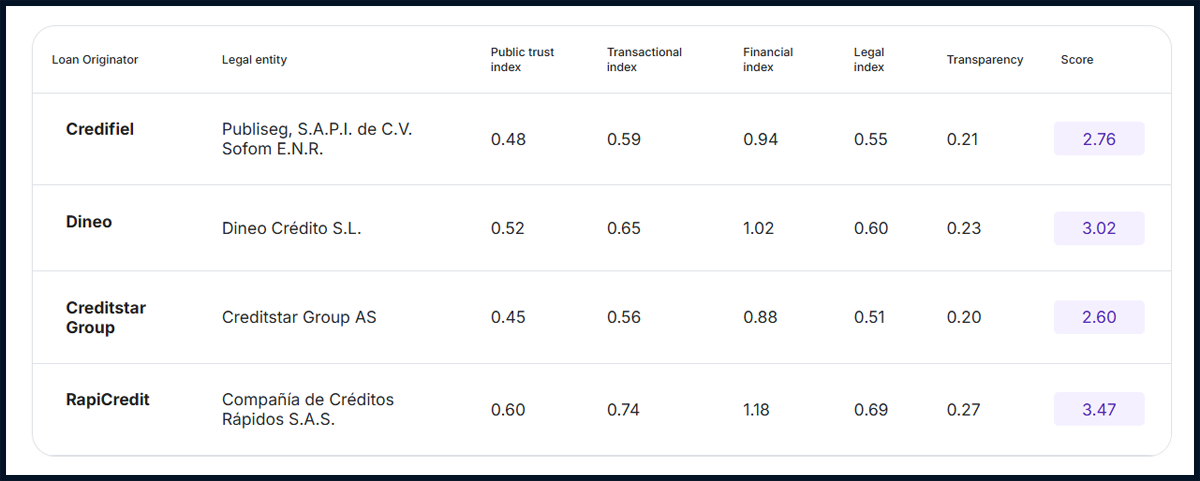Click the Credifiel loan originator name
The width and height of the screenshot is (1200, 481).
(x=100, y=129)
